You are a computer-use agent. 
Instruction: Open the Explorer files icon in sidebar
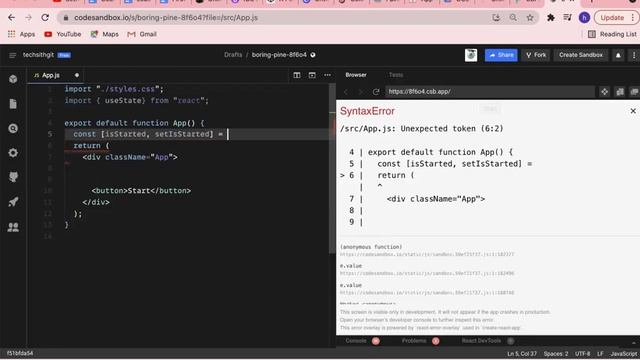13,104
